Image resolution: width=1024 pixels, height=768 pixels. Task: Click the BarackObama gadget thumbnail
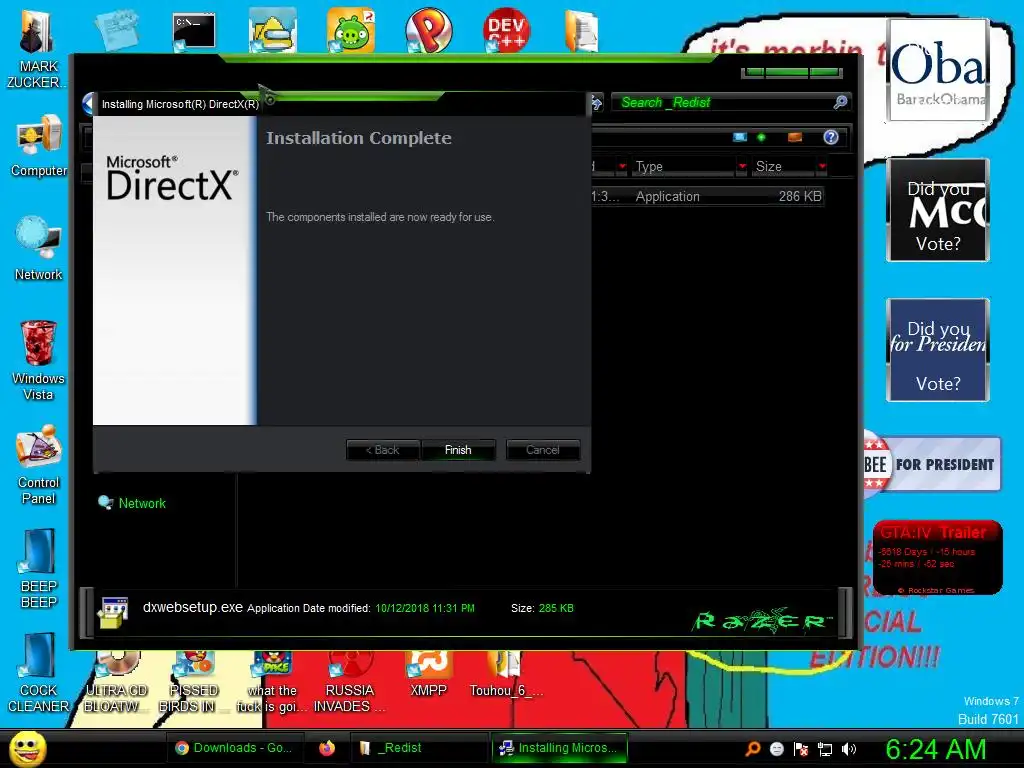point(938,70)
